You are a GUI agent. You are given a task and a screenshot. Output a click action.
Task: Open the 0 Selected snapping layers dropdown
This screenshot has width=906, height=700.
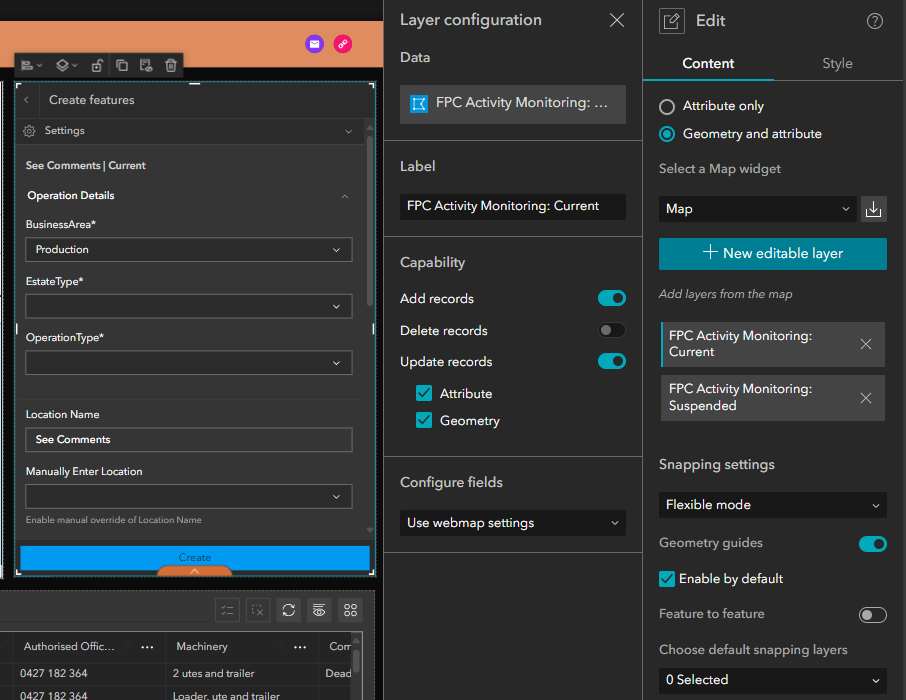click(773, 680)
